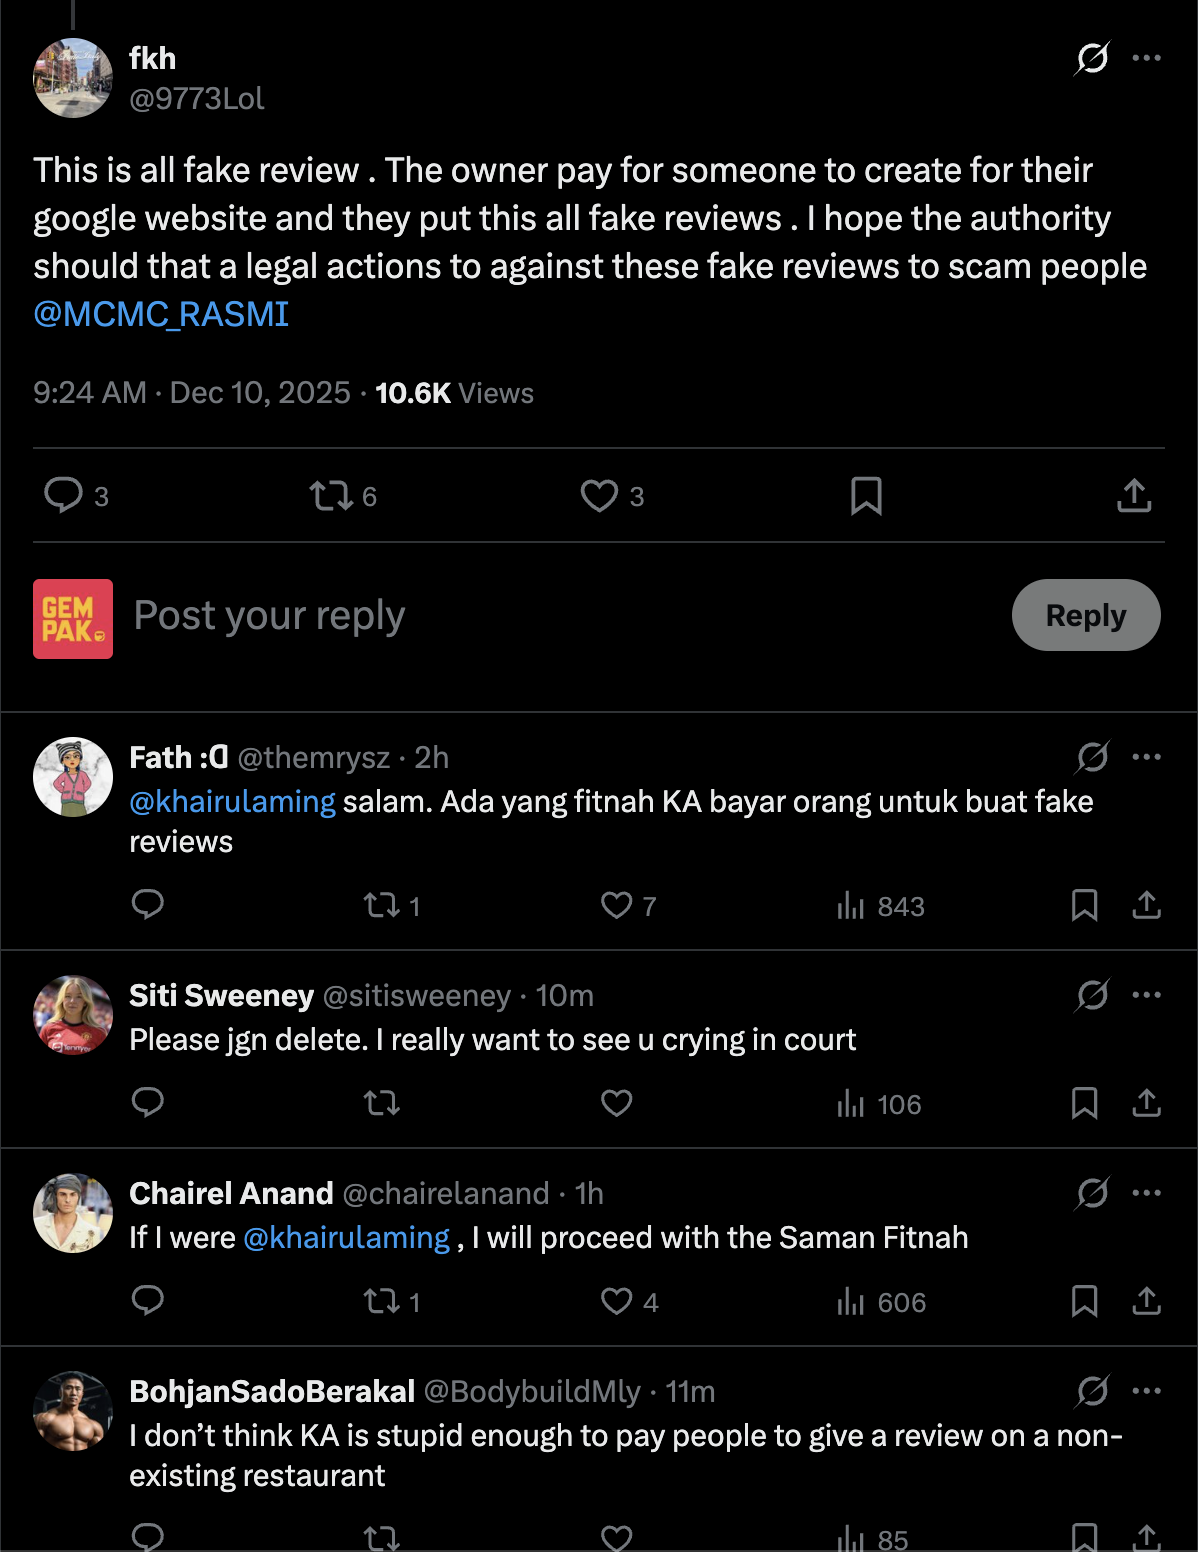Share the main post via share icon
This screenshot has width=1198, height=1552.
[x=1134, y=496]
